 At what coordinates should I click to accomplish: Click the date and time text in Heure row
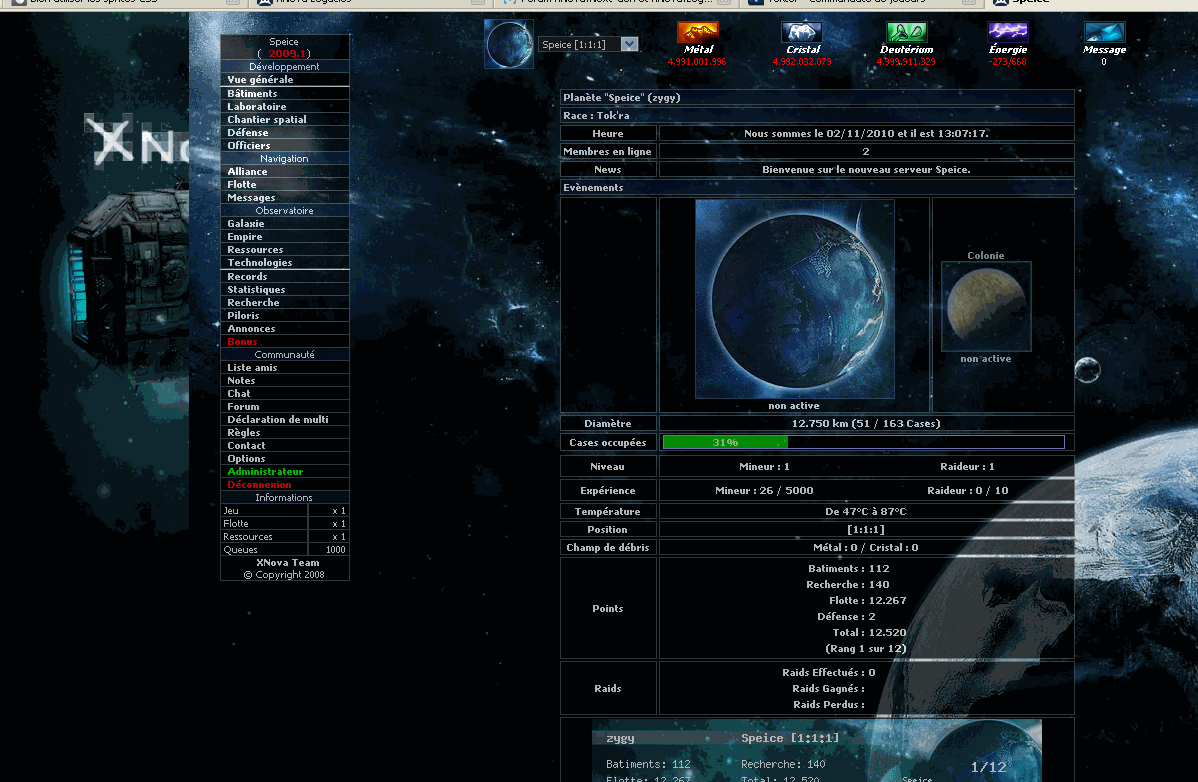tap(866, 133)
